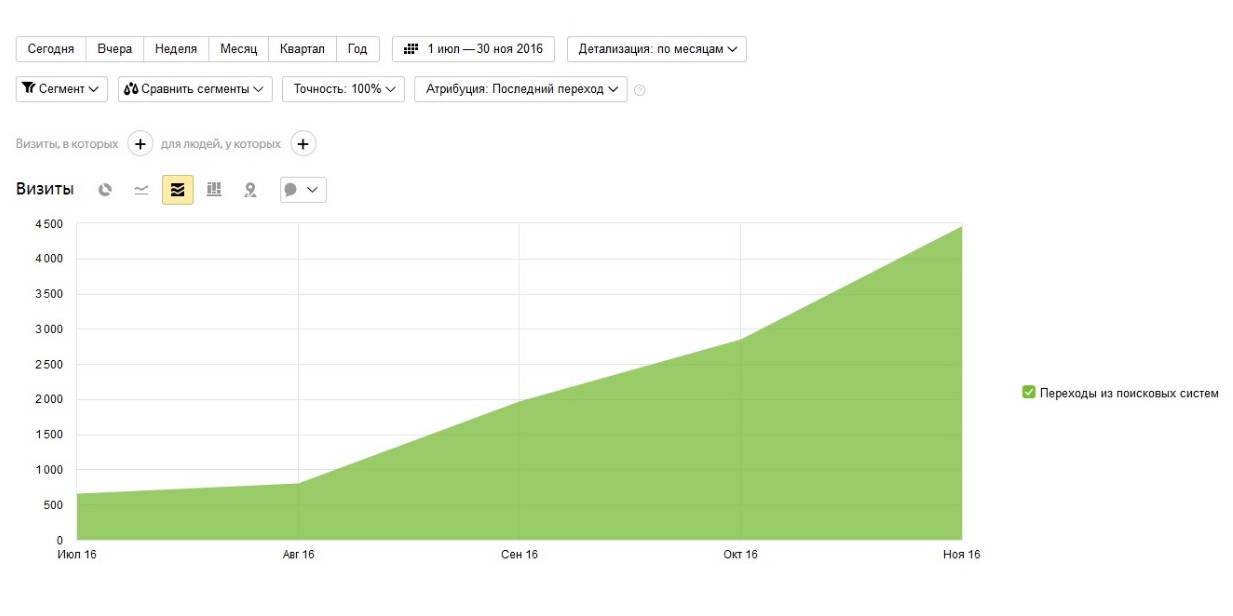Click the attribution help question icon
Viewport: 1233px width, 616px height.
click(640, 90)
